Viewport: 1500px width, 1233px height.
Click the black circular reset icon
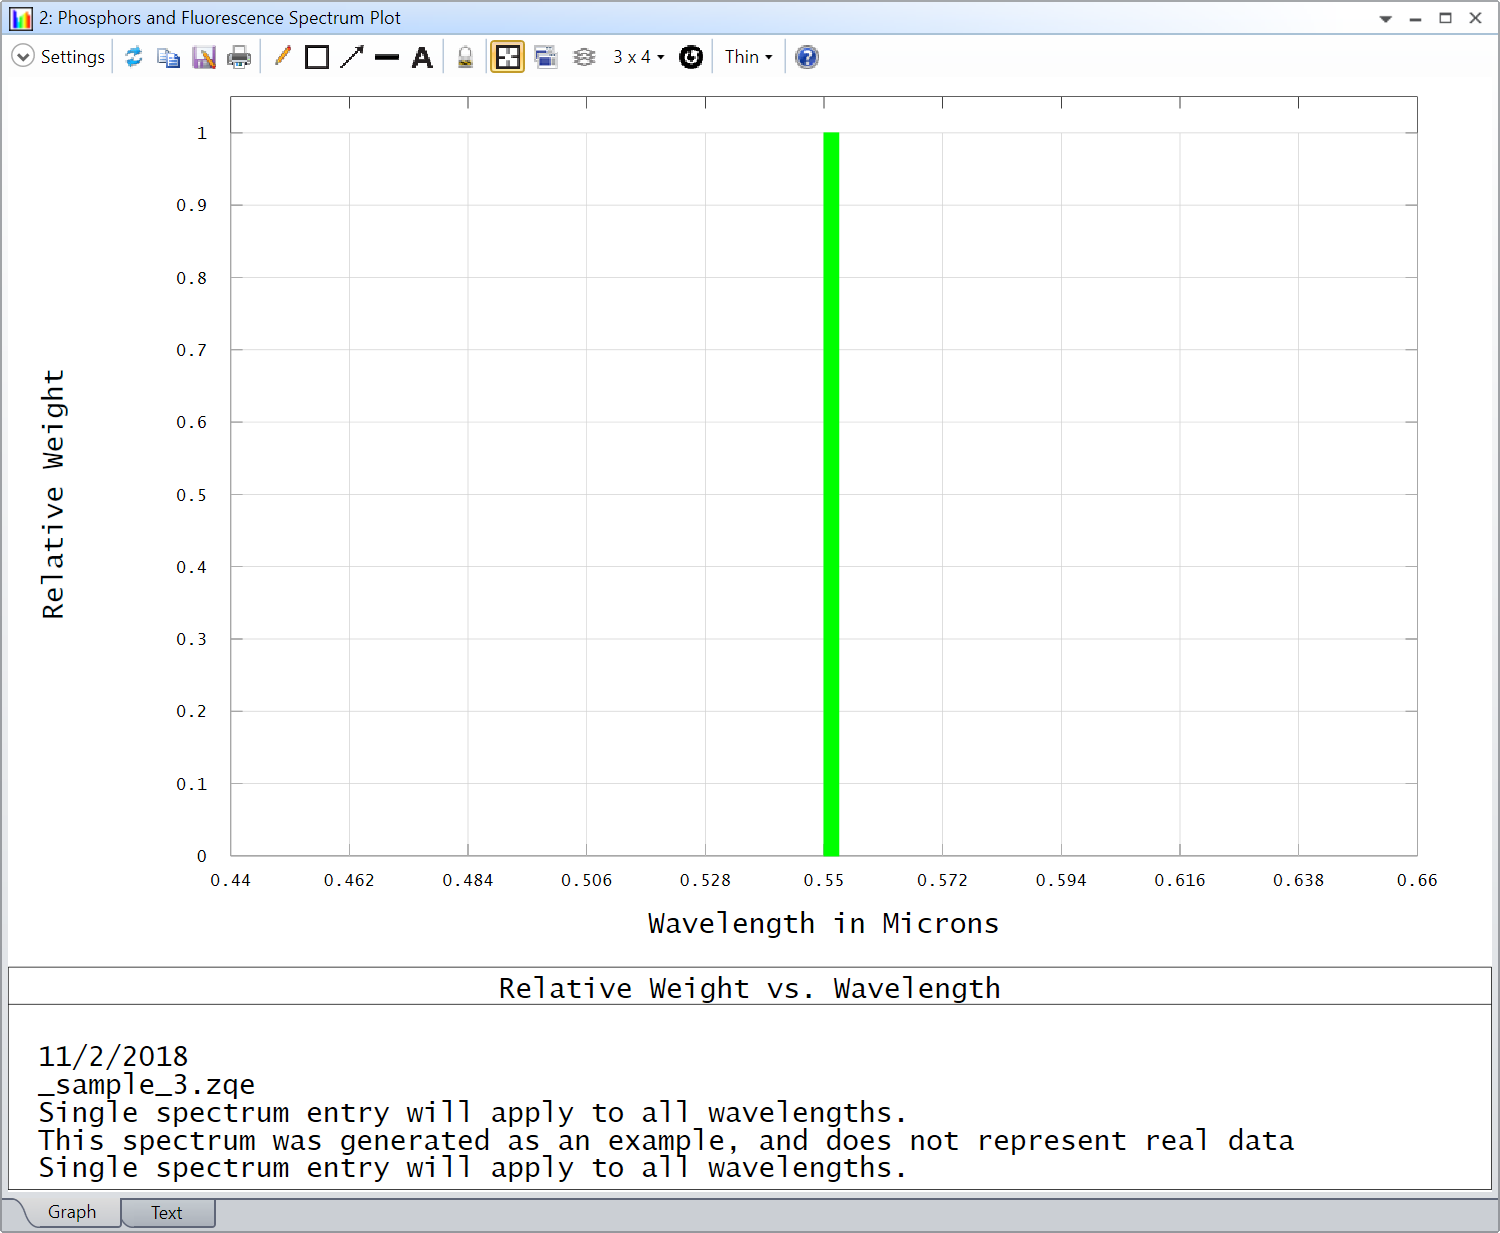point(691,57)
